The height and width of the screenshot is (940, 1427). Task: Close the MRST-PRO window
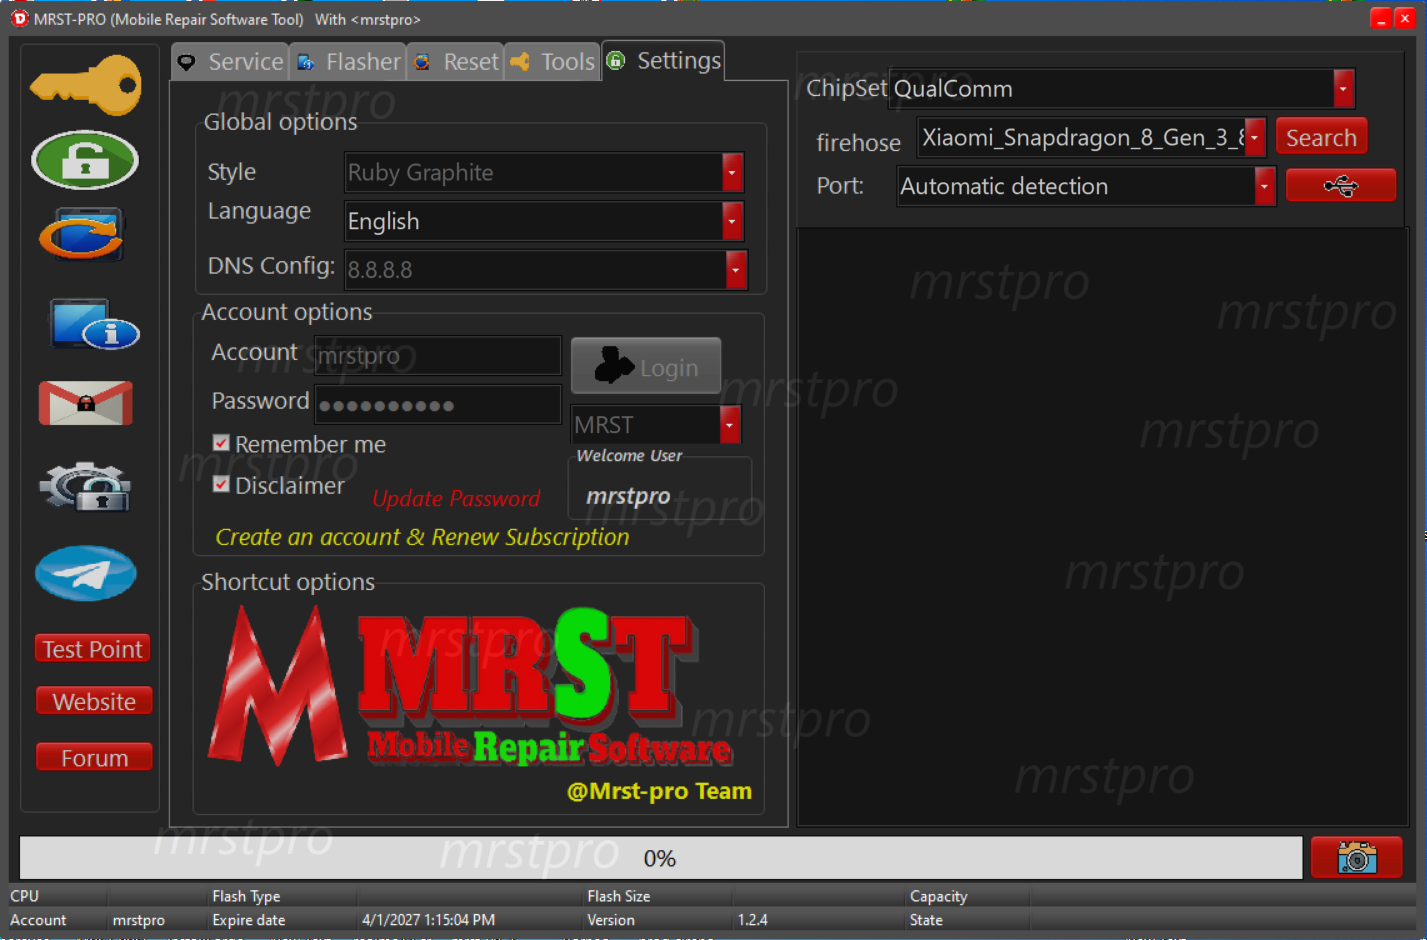[1405, 19]
